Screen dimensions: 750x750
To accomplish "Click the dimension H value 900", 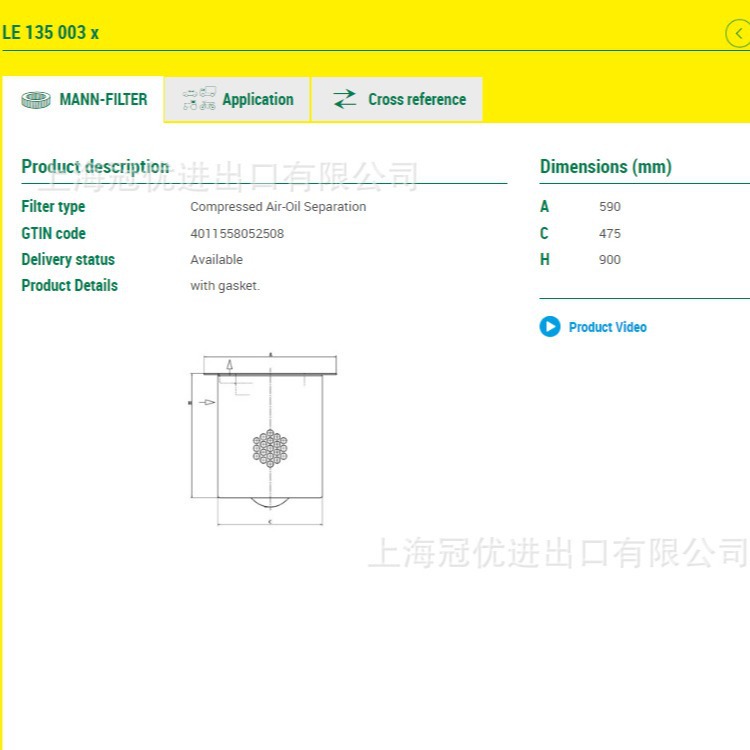I will tap(610, 260).
